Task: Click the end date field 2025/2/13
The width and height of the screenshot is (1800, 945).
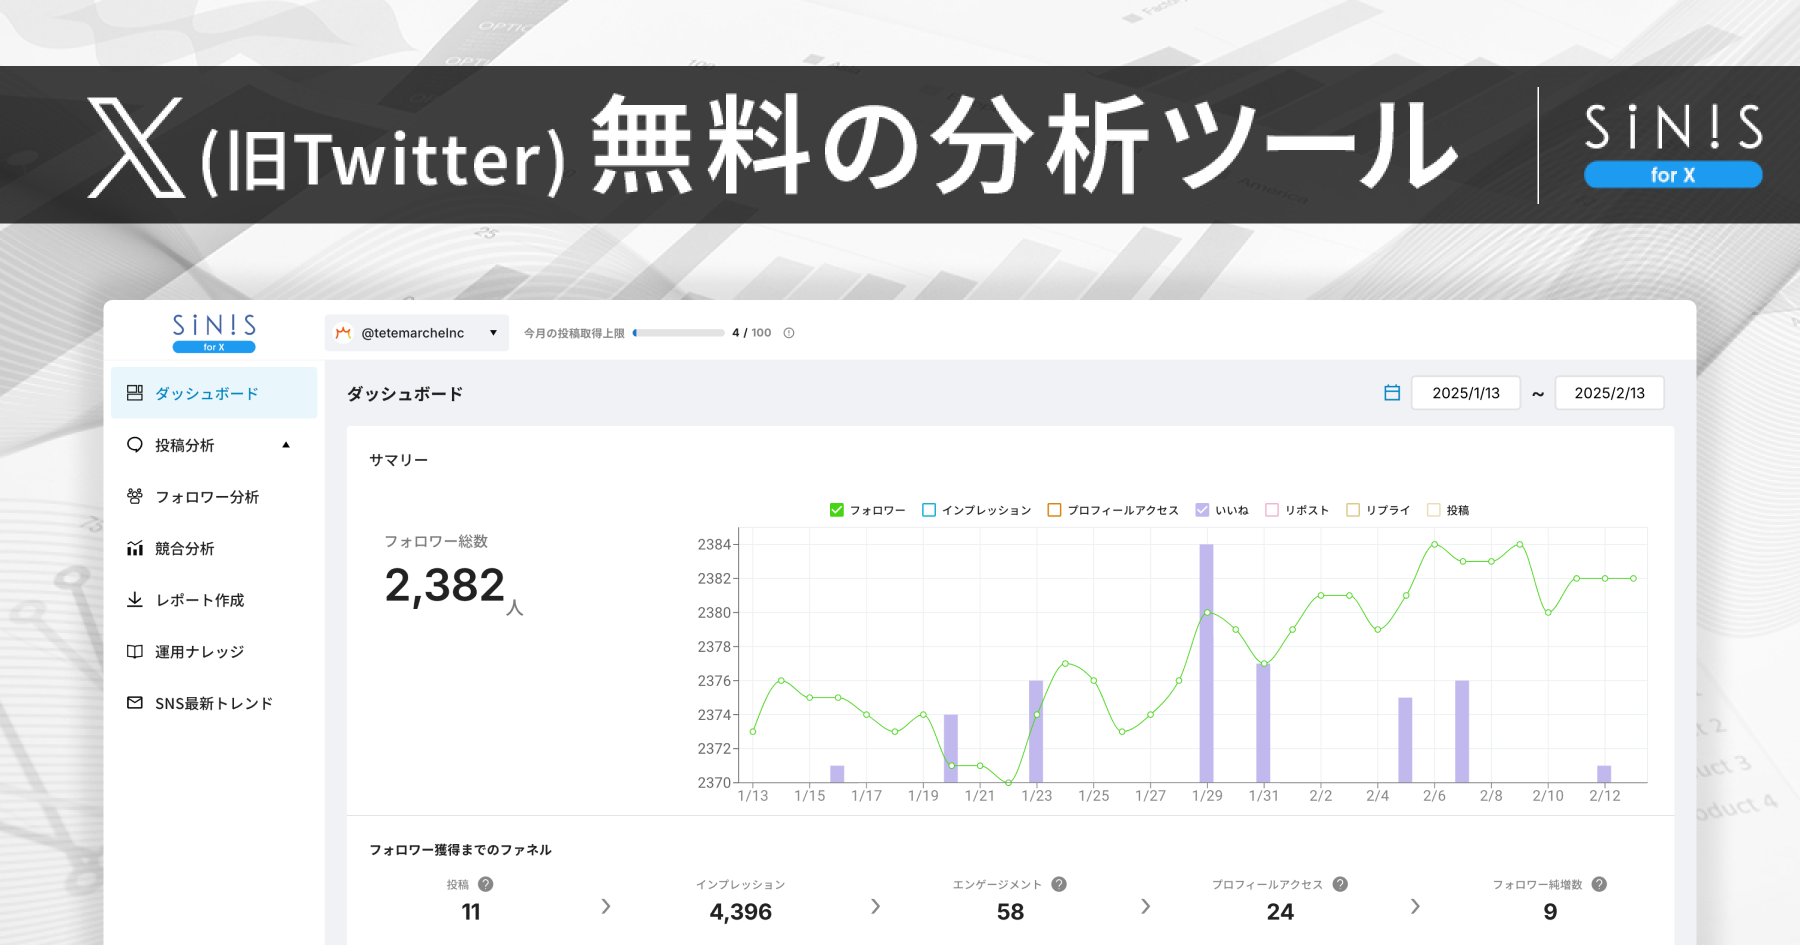Action: coord(1609,393)
